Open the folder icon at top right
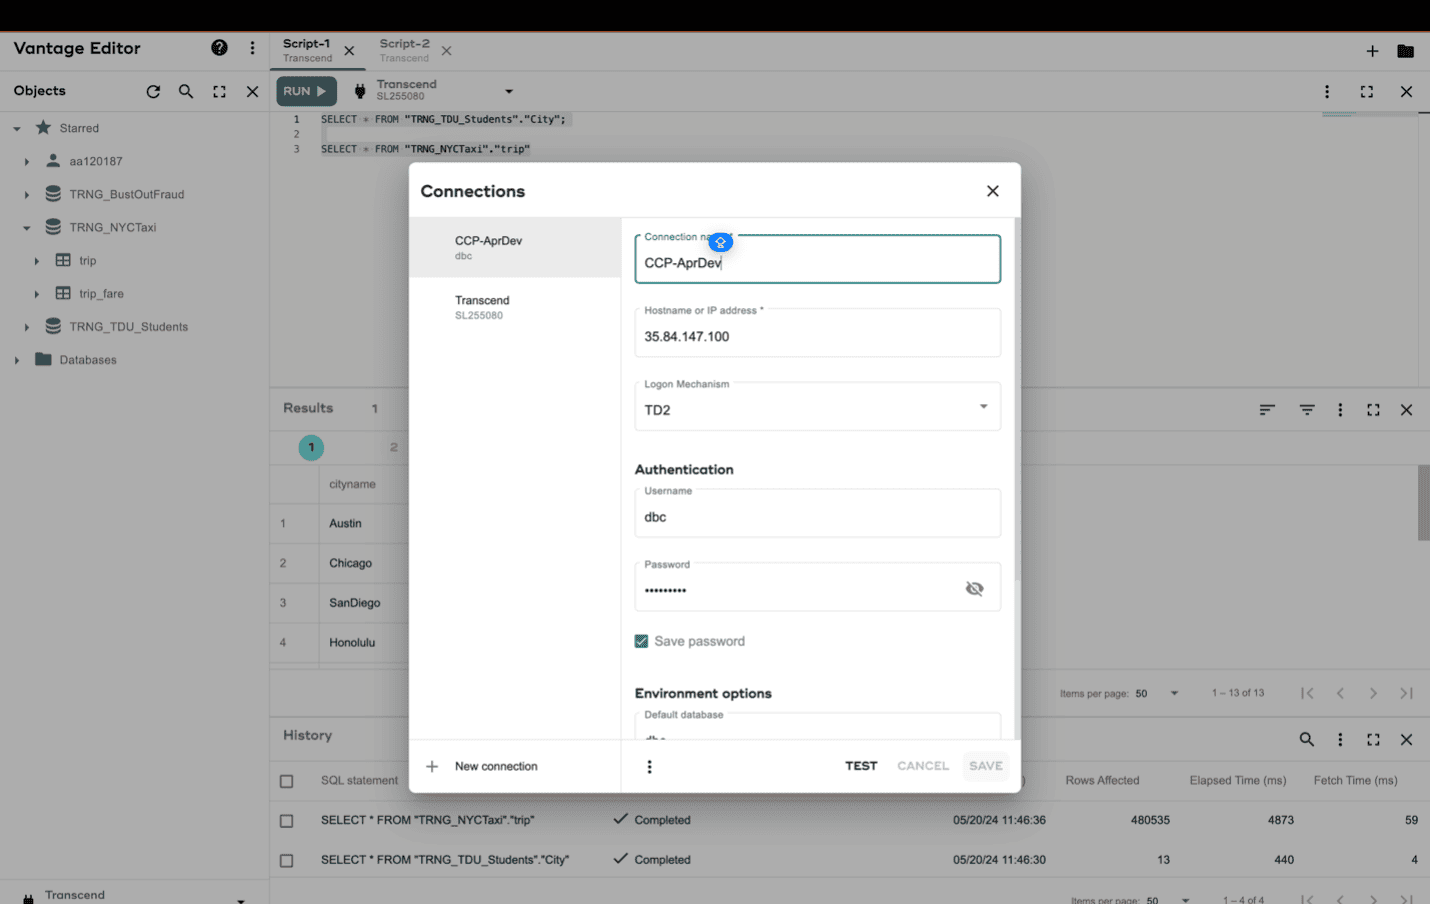This screenshot has width=1430, height=904. click(x=1405, y=51)
